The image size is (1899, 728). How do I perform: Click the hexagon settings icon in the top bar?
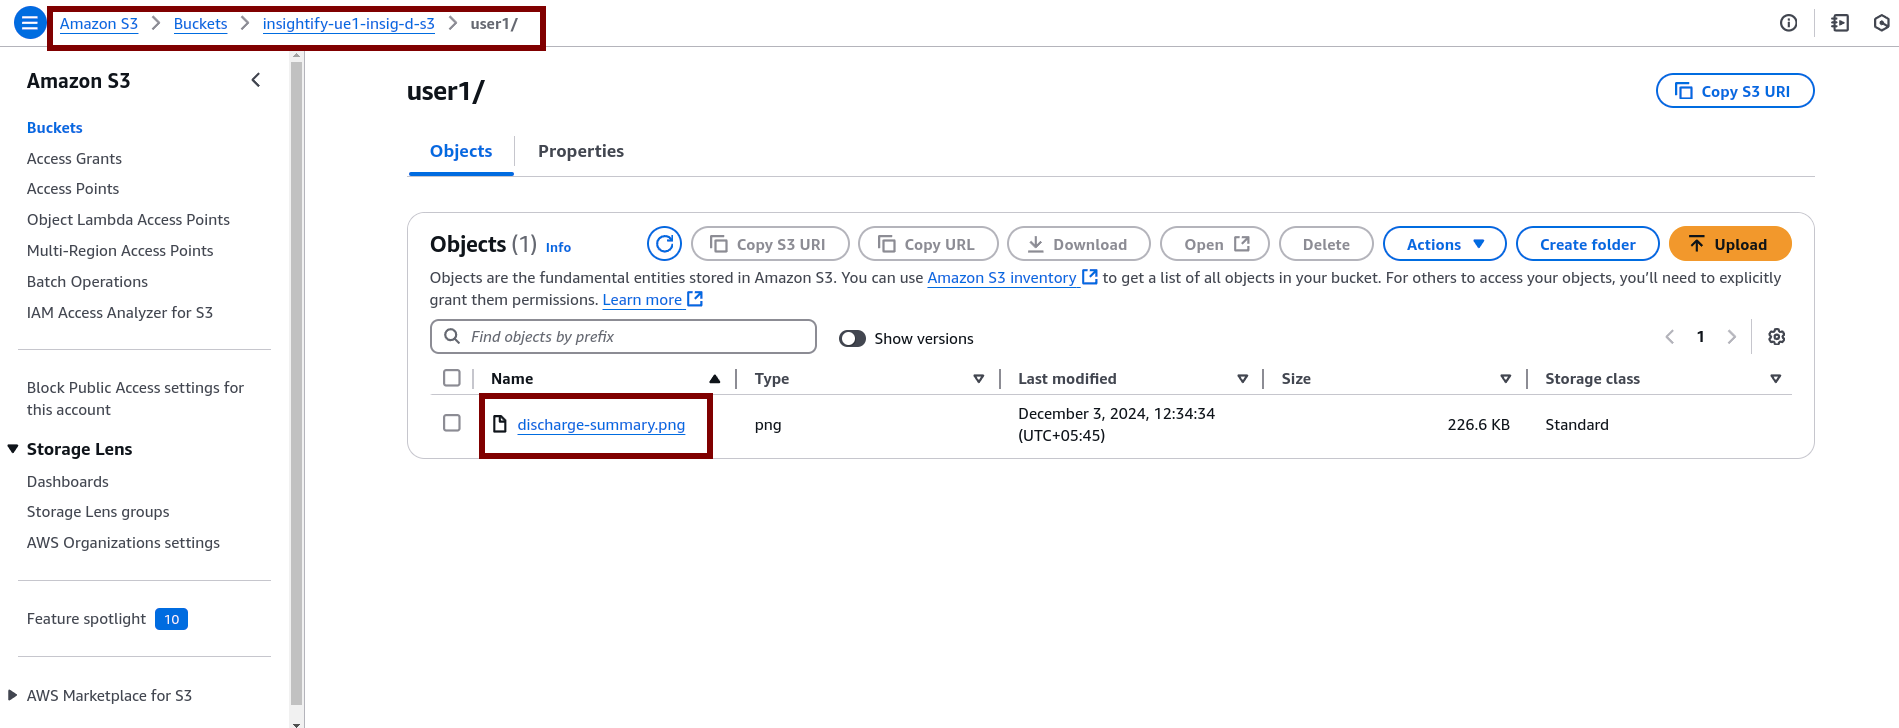[1881, 23]
